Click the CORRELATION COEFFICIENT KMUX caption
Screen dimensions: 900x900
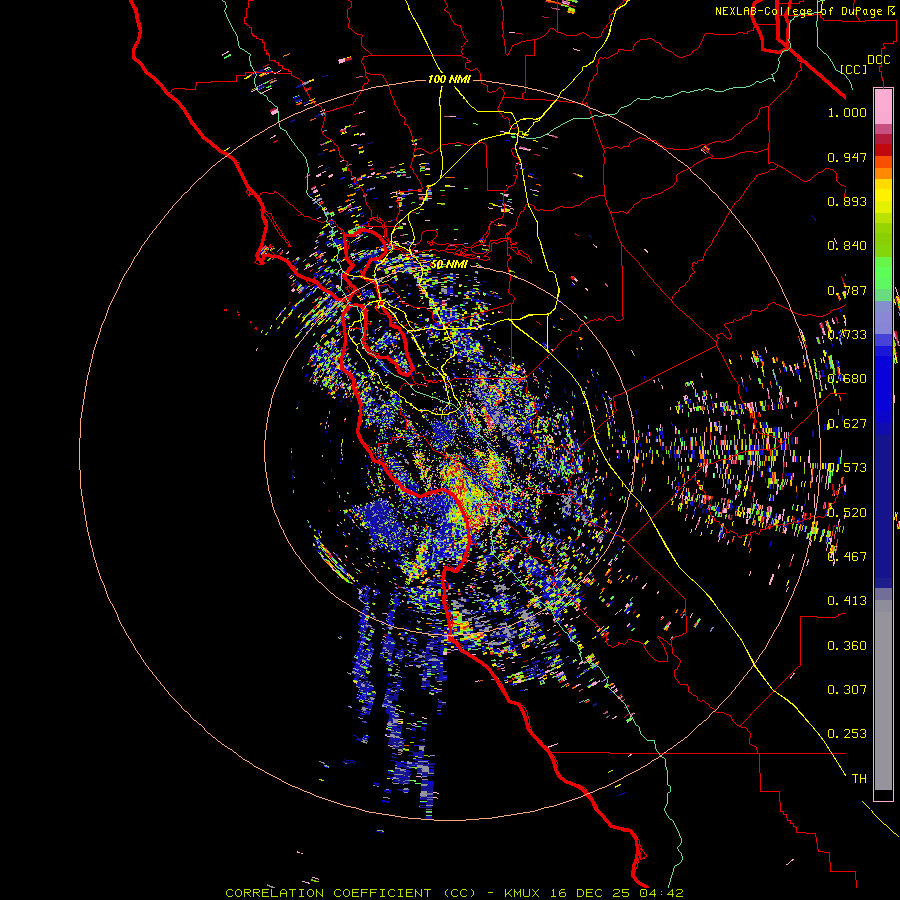click(x=454, y=893)
